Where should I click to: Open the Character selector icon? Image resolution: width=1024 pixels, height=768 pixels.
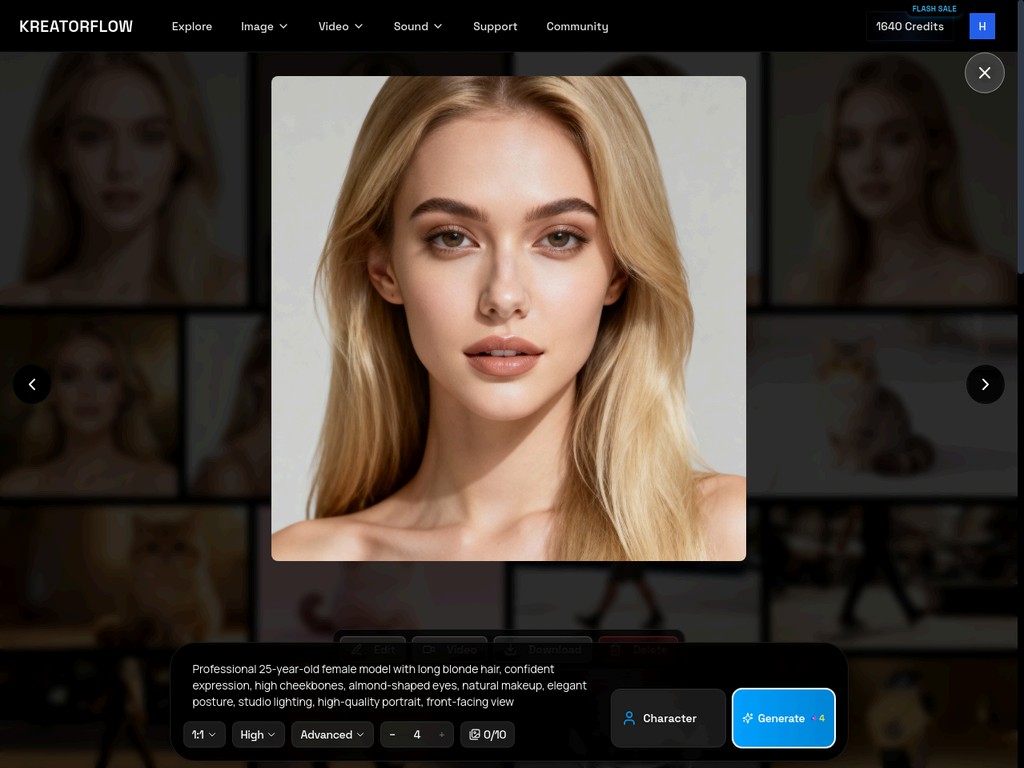(x=629, y=717)
